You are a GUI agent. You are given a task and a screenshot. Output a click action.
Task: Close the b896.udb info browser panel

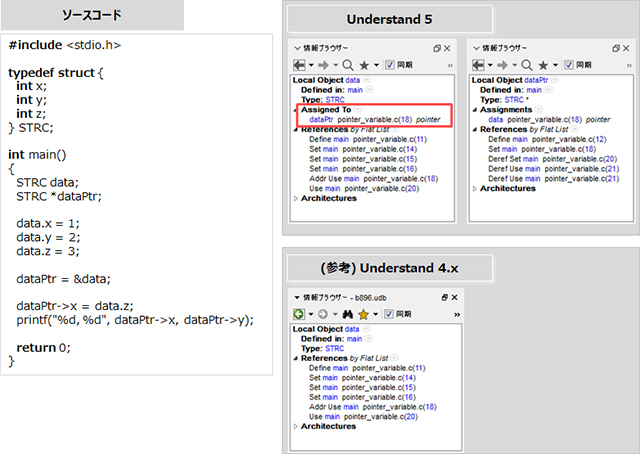(454, 298)
